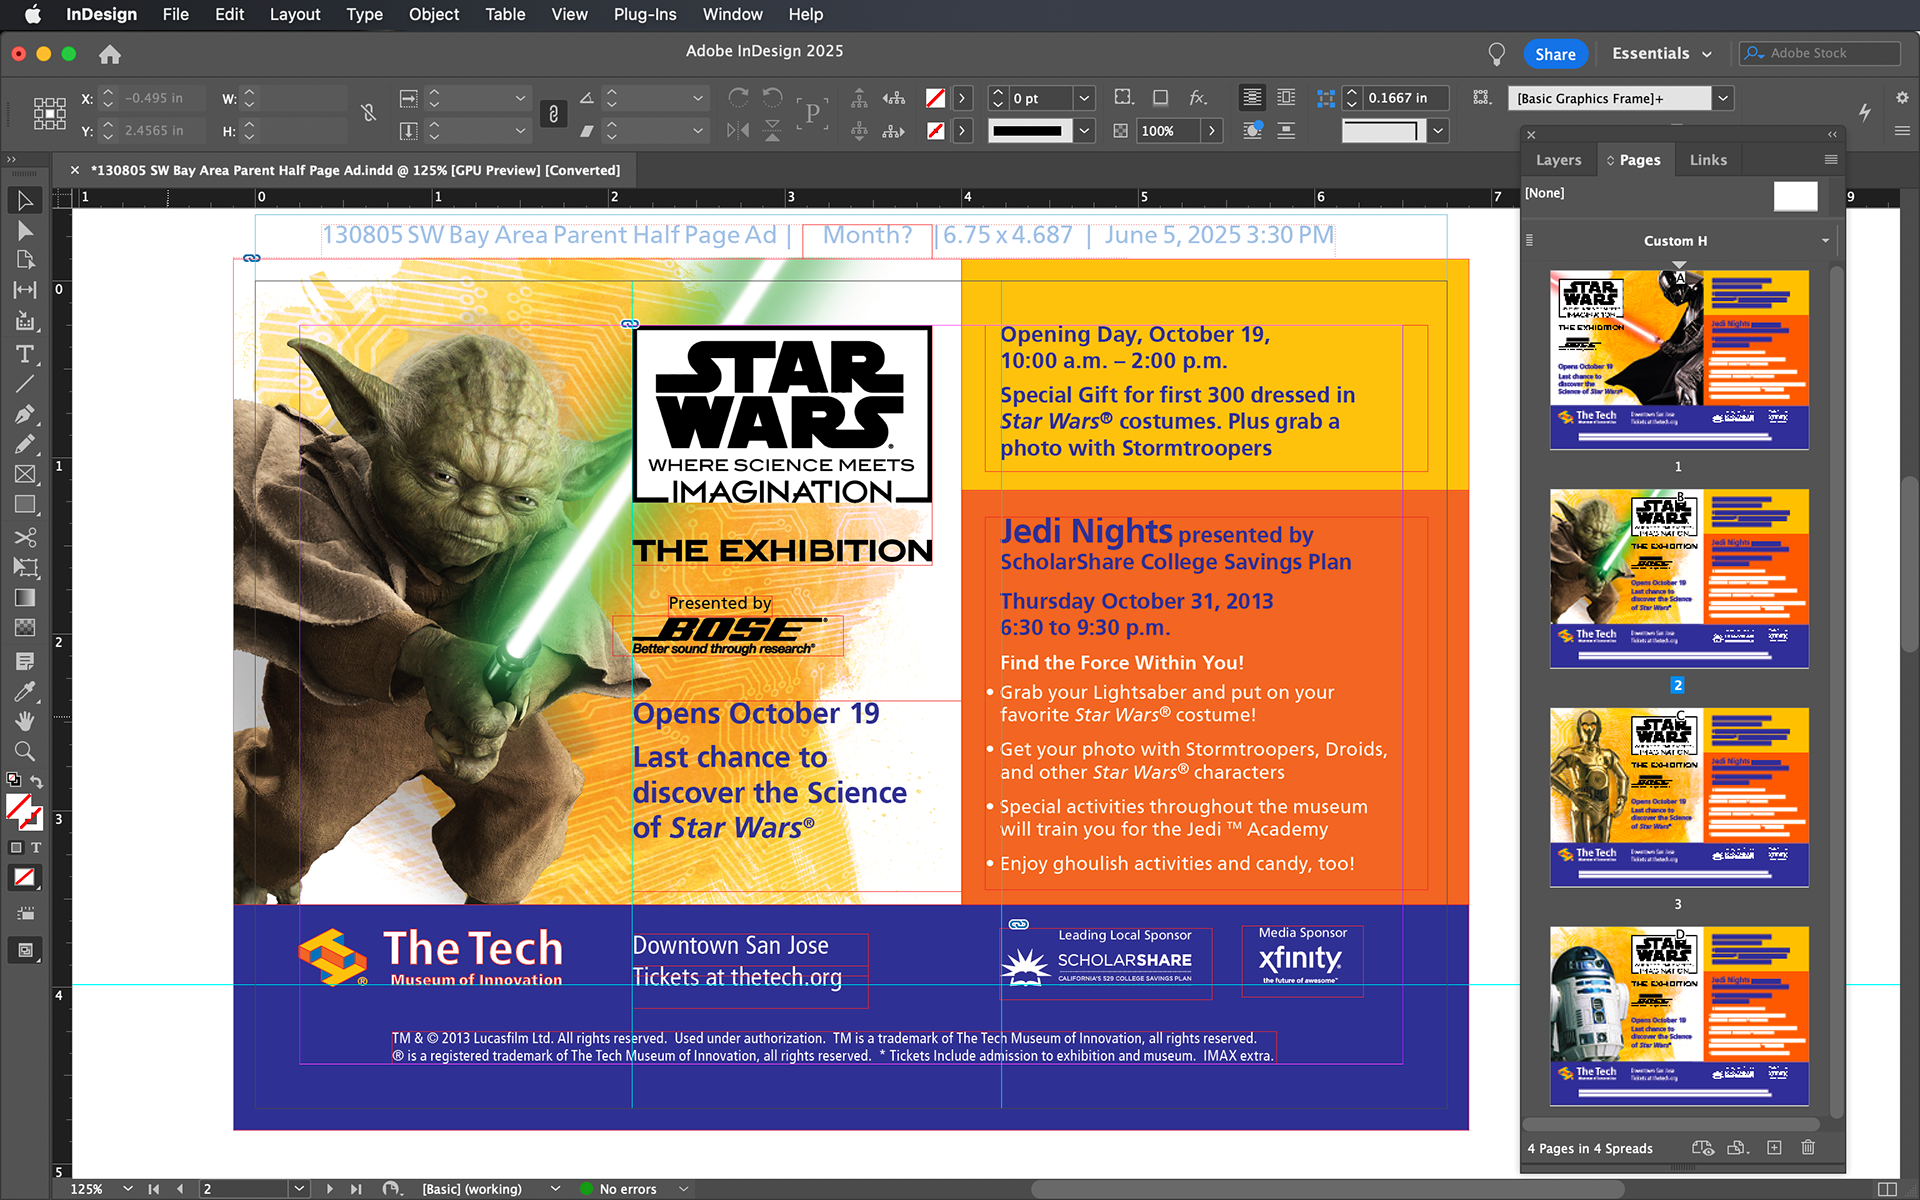This screenshot has width=1920, height=1200.
Task: Click the Share button
Action: (1555, 54)
